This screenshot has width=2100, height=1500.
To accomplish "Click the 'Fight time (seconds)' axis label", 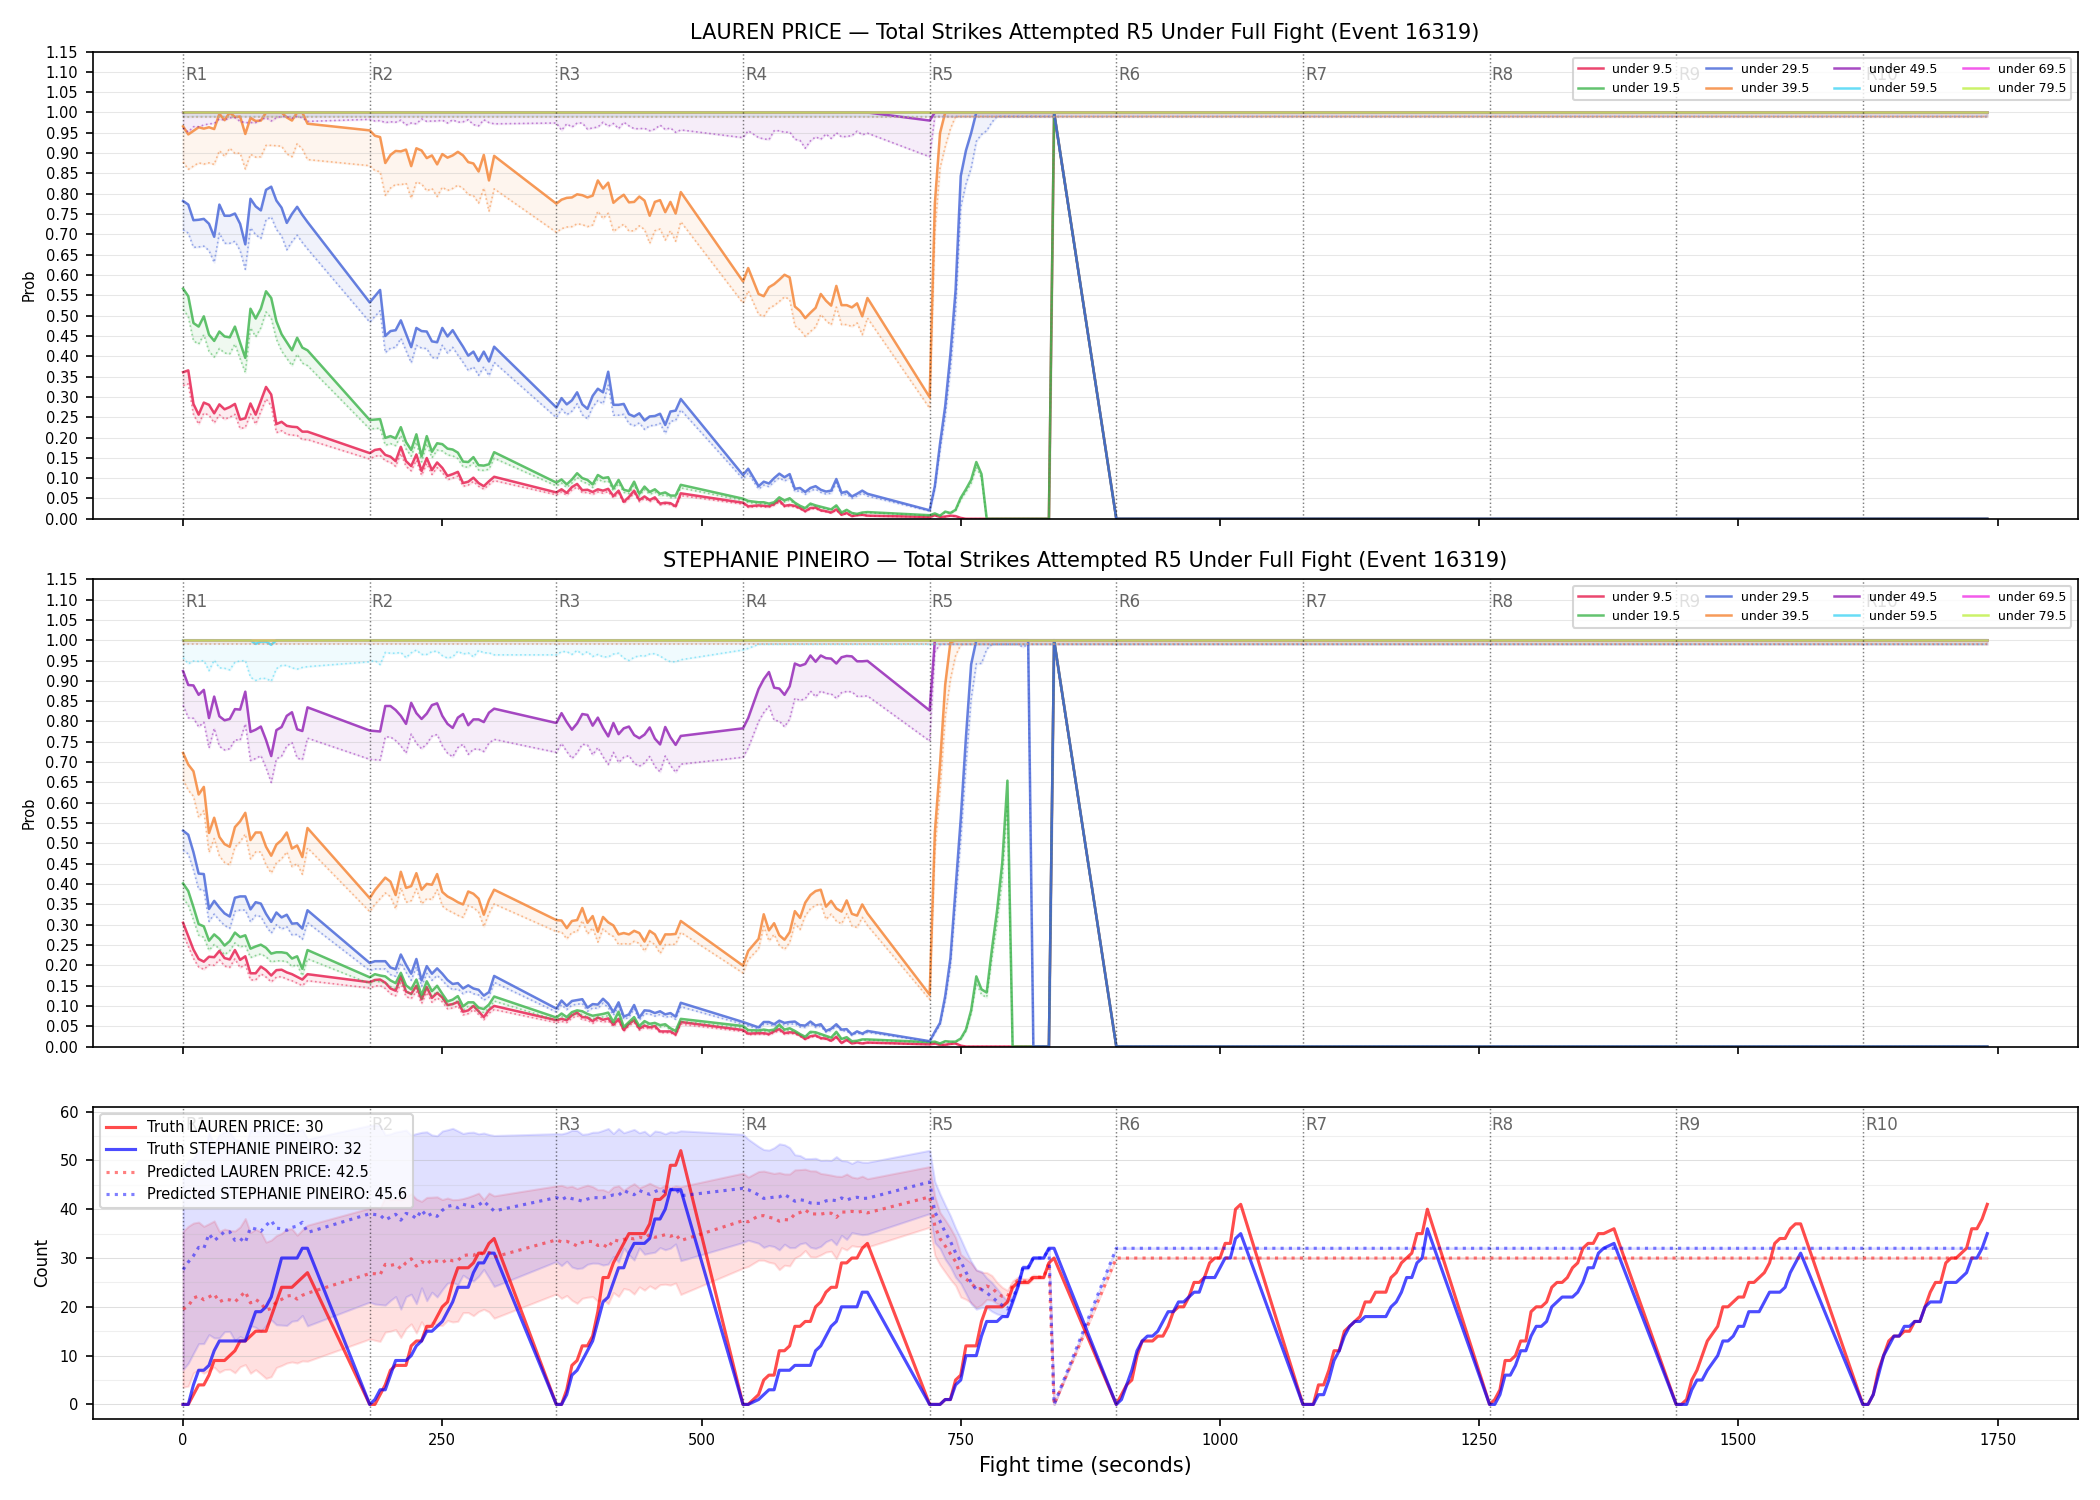I will coord(1085,1465).
